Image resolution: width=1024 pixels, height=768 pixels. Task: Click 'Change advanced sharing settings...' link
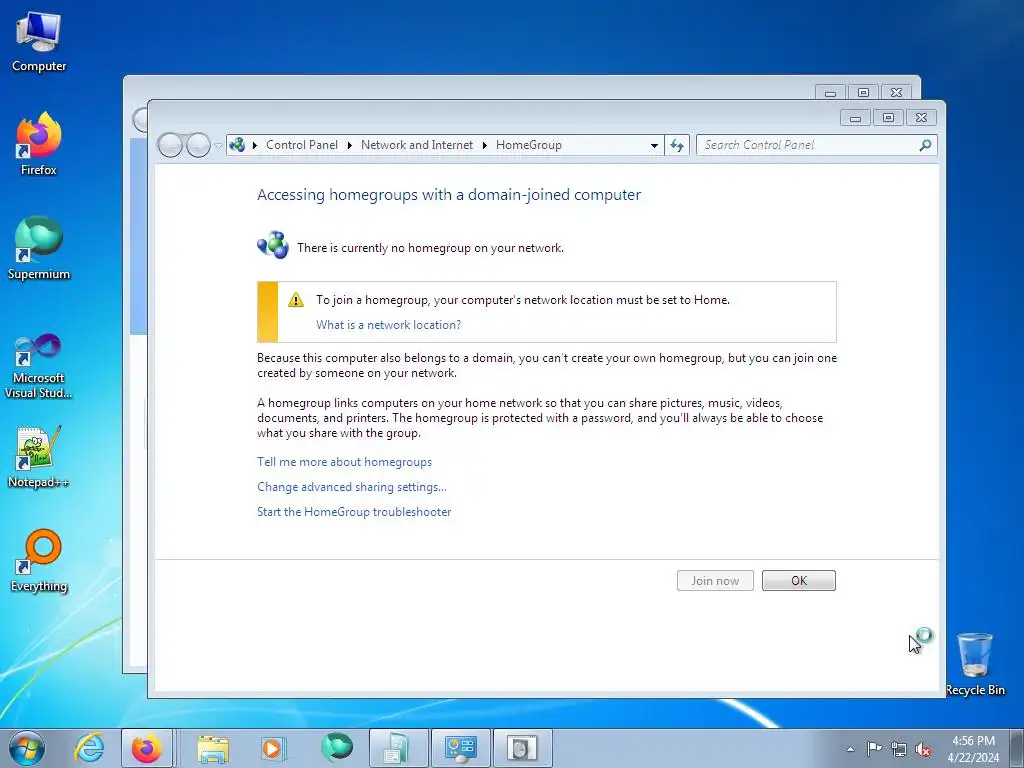click(x=352, y=487)
